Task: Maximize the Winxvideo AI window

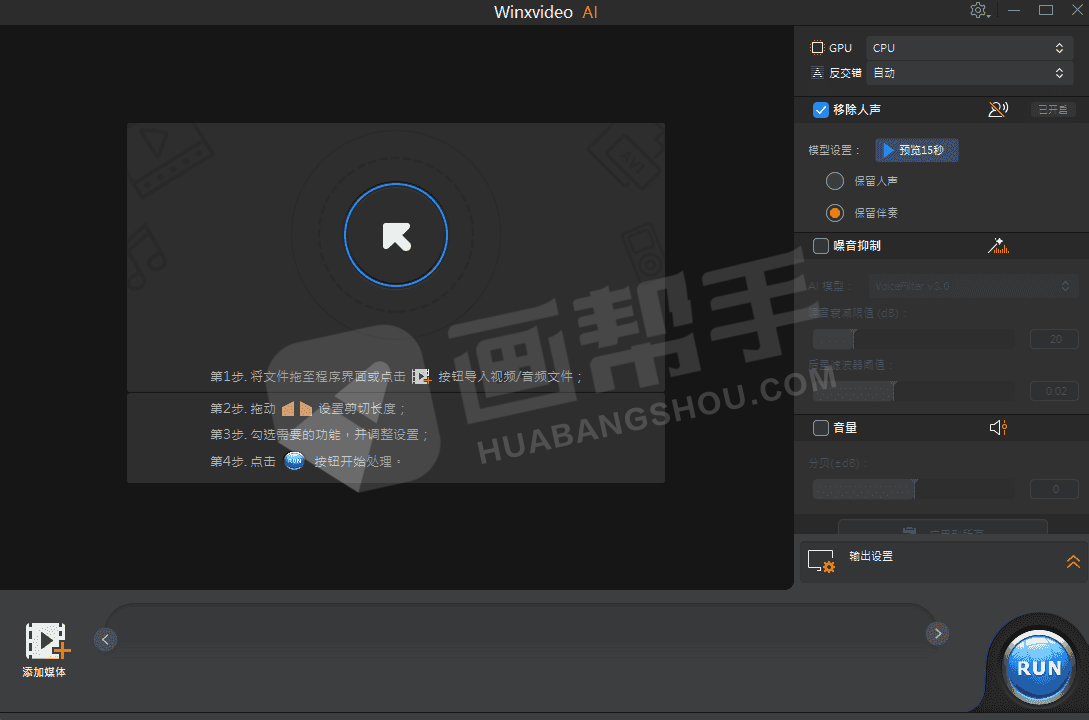Action: [x=1046, y=10]
